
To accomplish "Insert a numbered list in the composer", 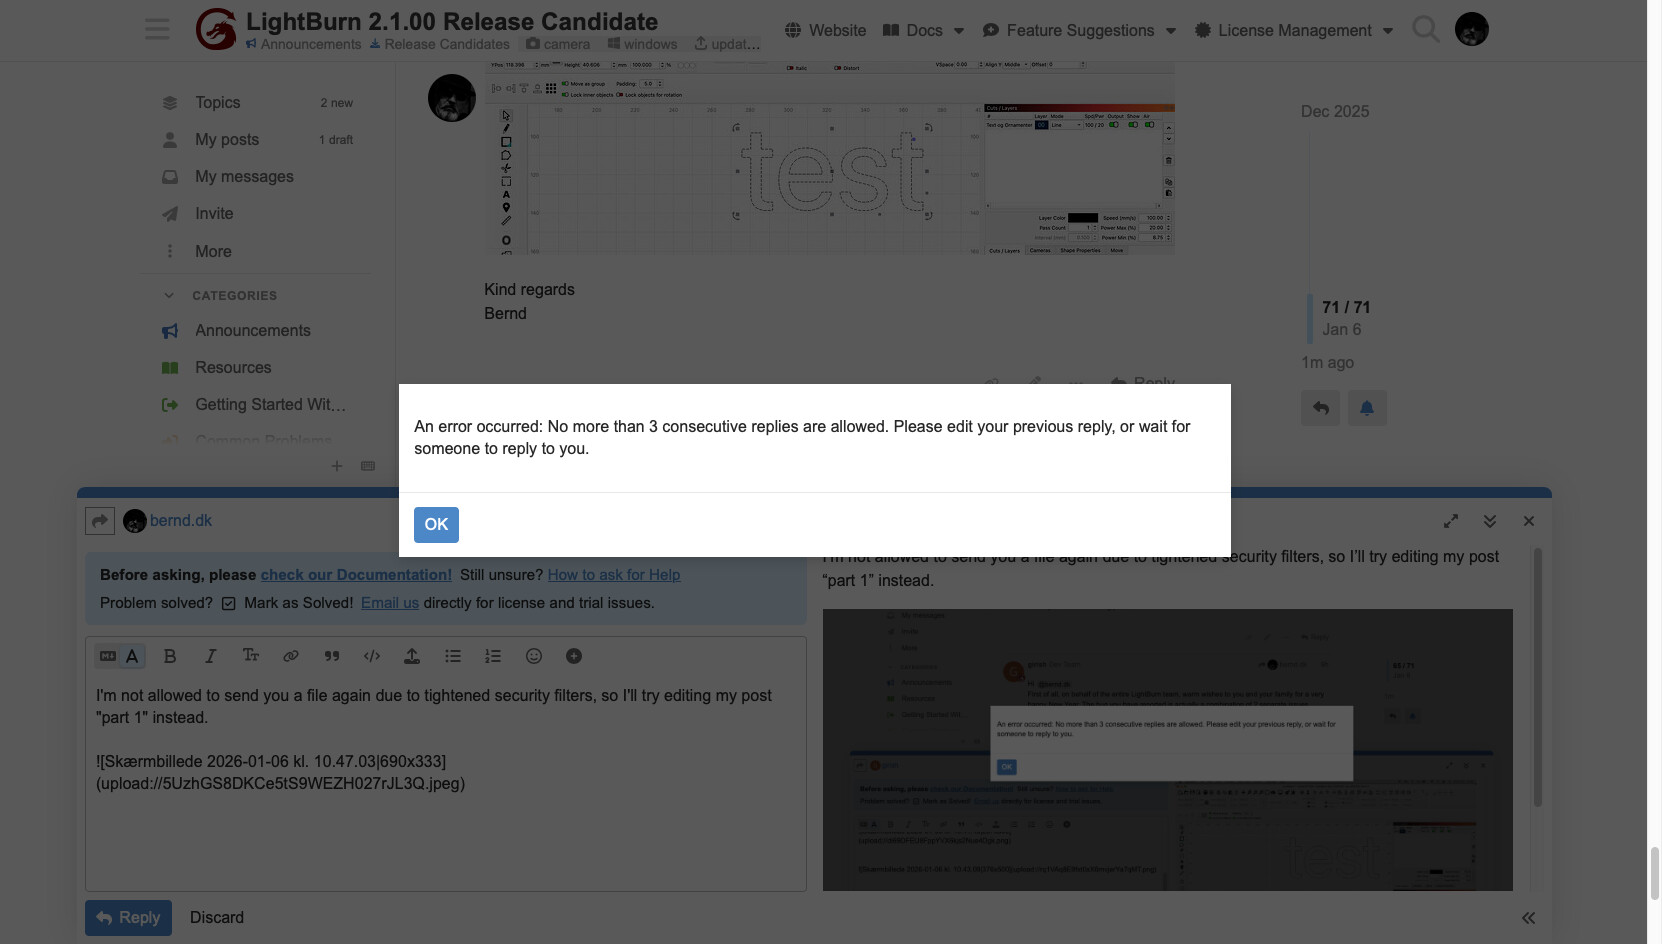I will click(x=493, y=656).
